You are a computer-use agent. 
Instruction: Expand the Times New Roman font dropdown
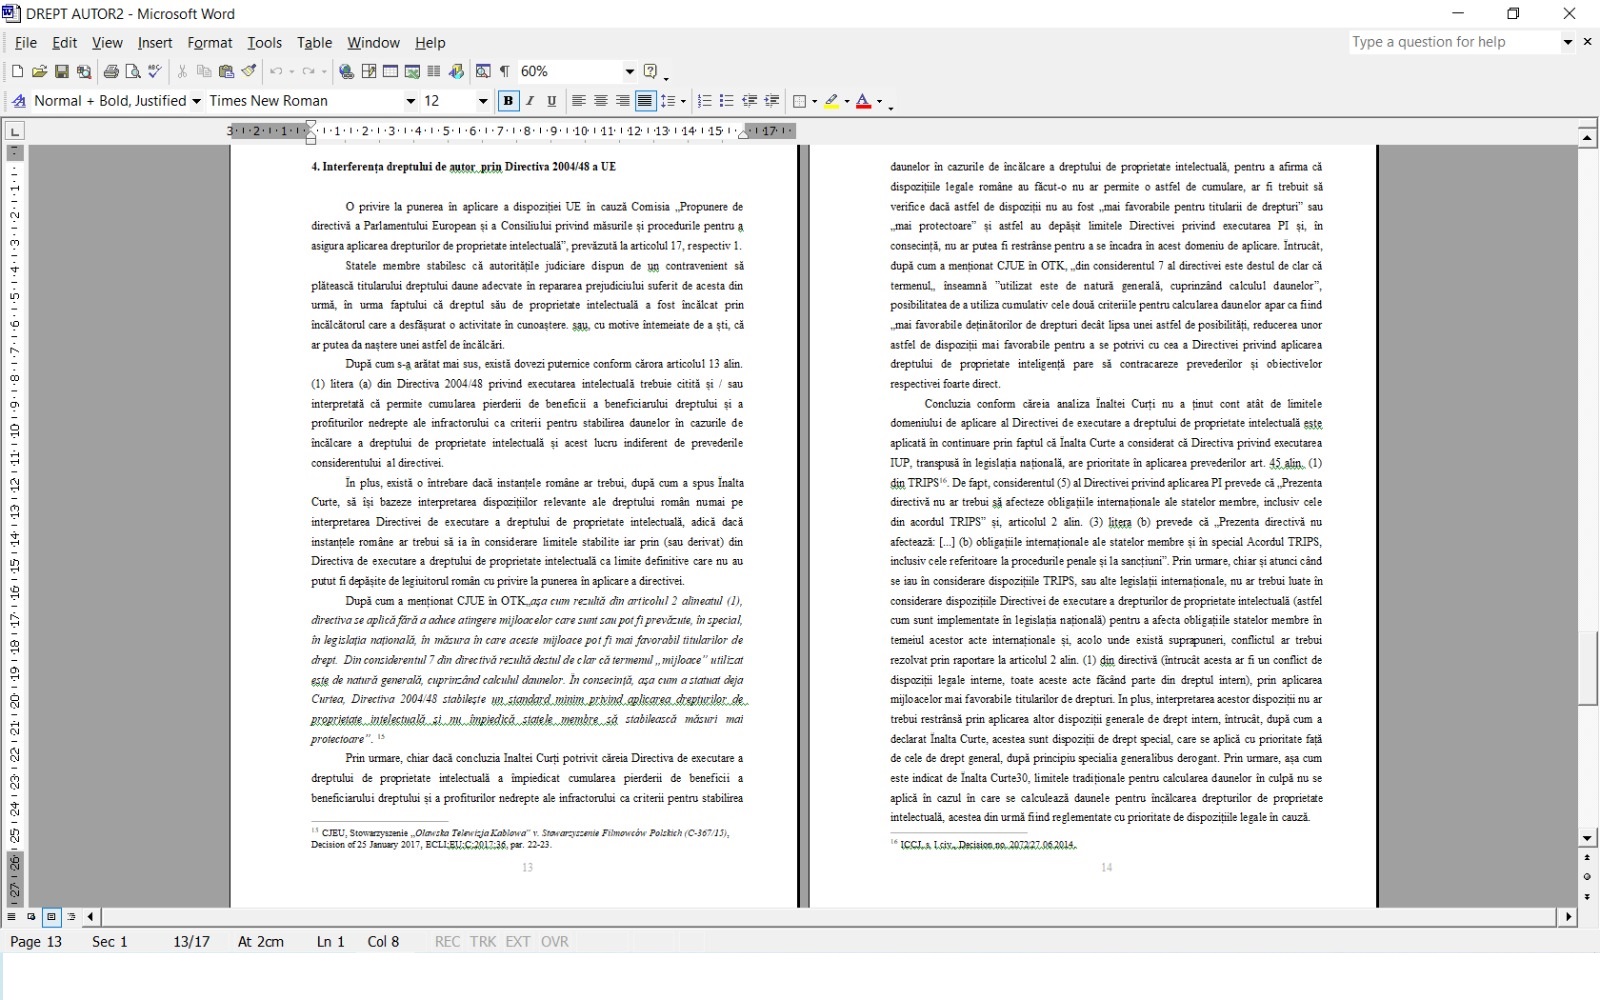410,101
